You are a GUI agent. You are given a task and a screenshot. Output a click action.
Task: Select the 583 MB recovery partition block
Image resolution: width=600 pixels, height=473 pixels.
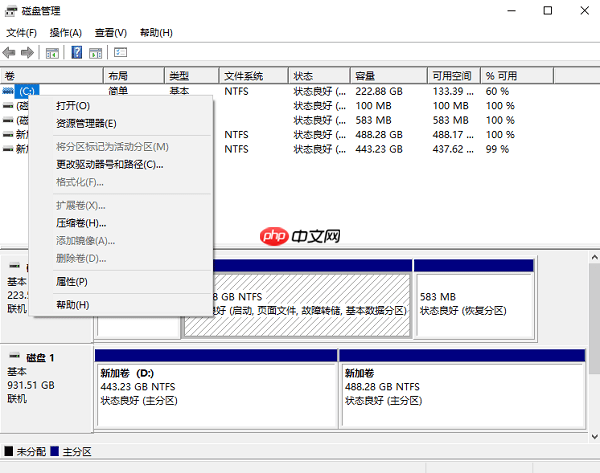(x=474, y=299)
